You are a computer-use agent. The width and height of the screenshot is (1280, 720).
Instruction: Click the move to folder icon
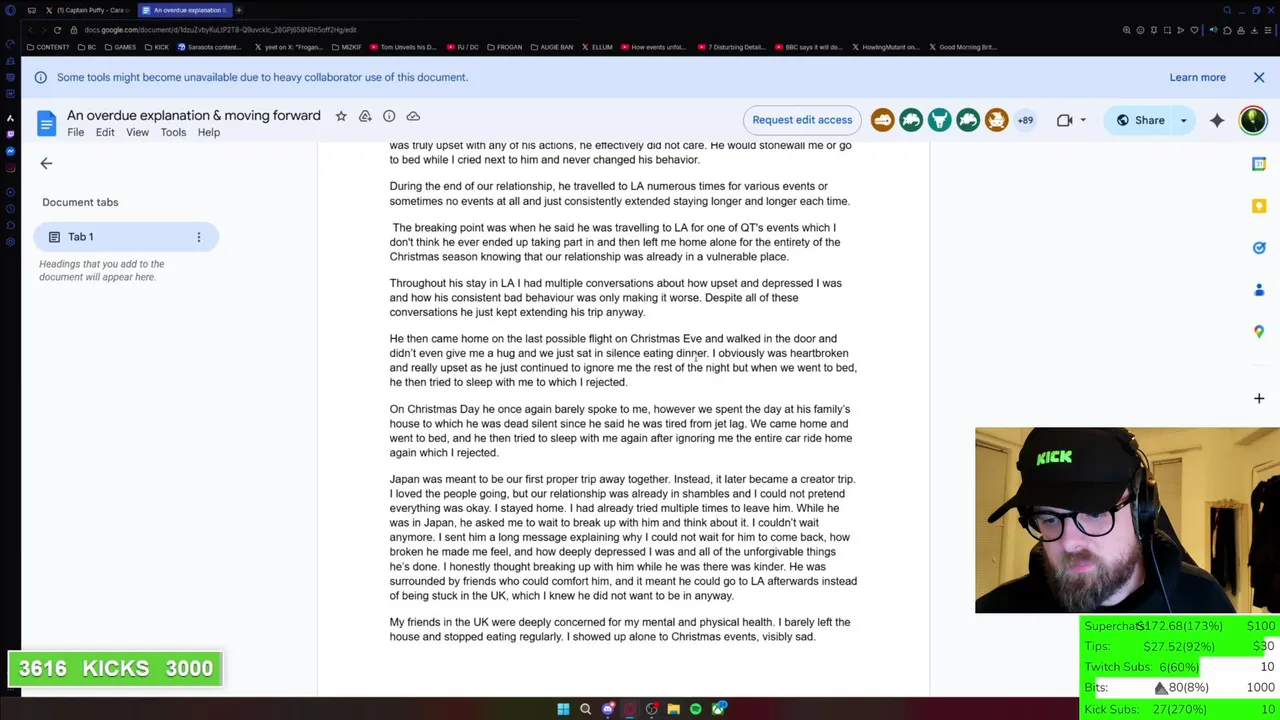(365, 116)
